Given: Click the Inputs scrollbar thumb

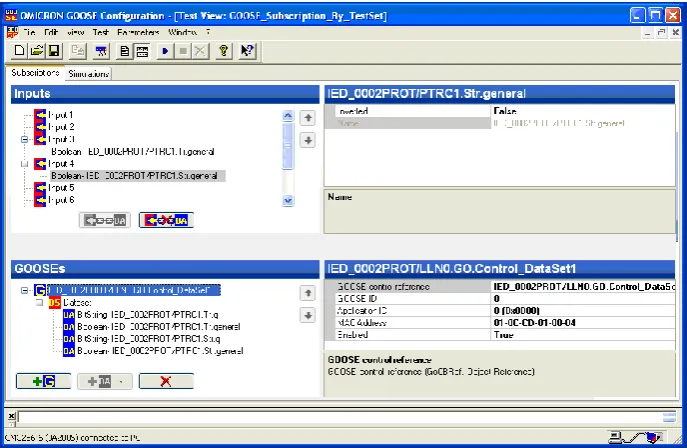Looking at the screenshot, I should (x=288, y=145).
